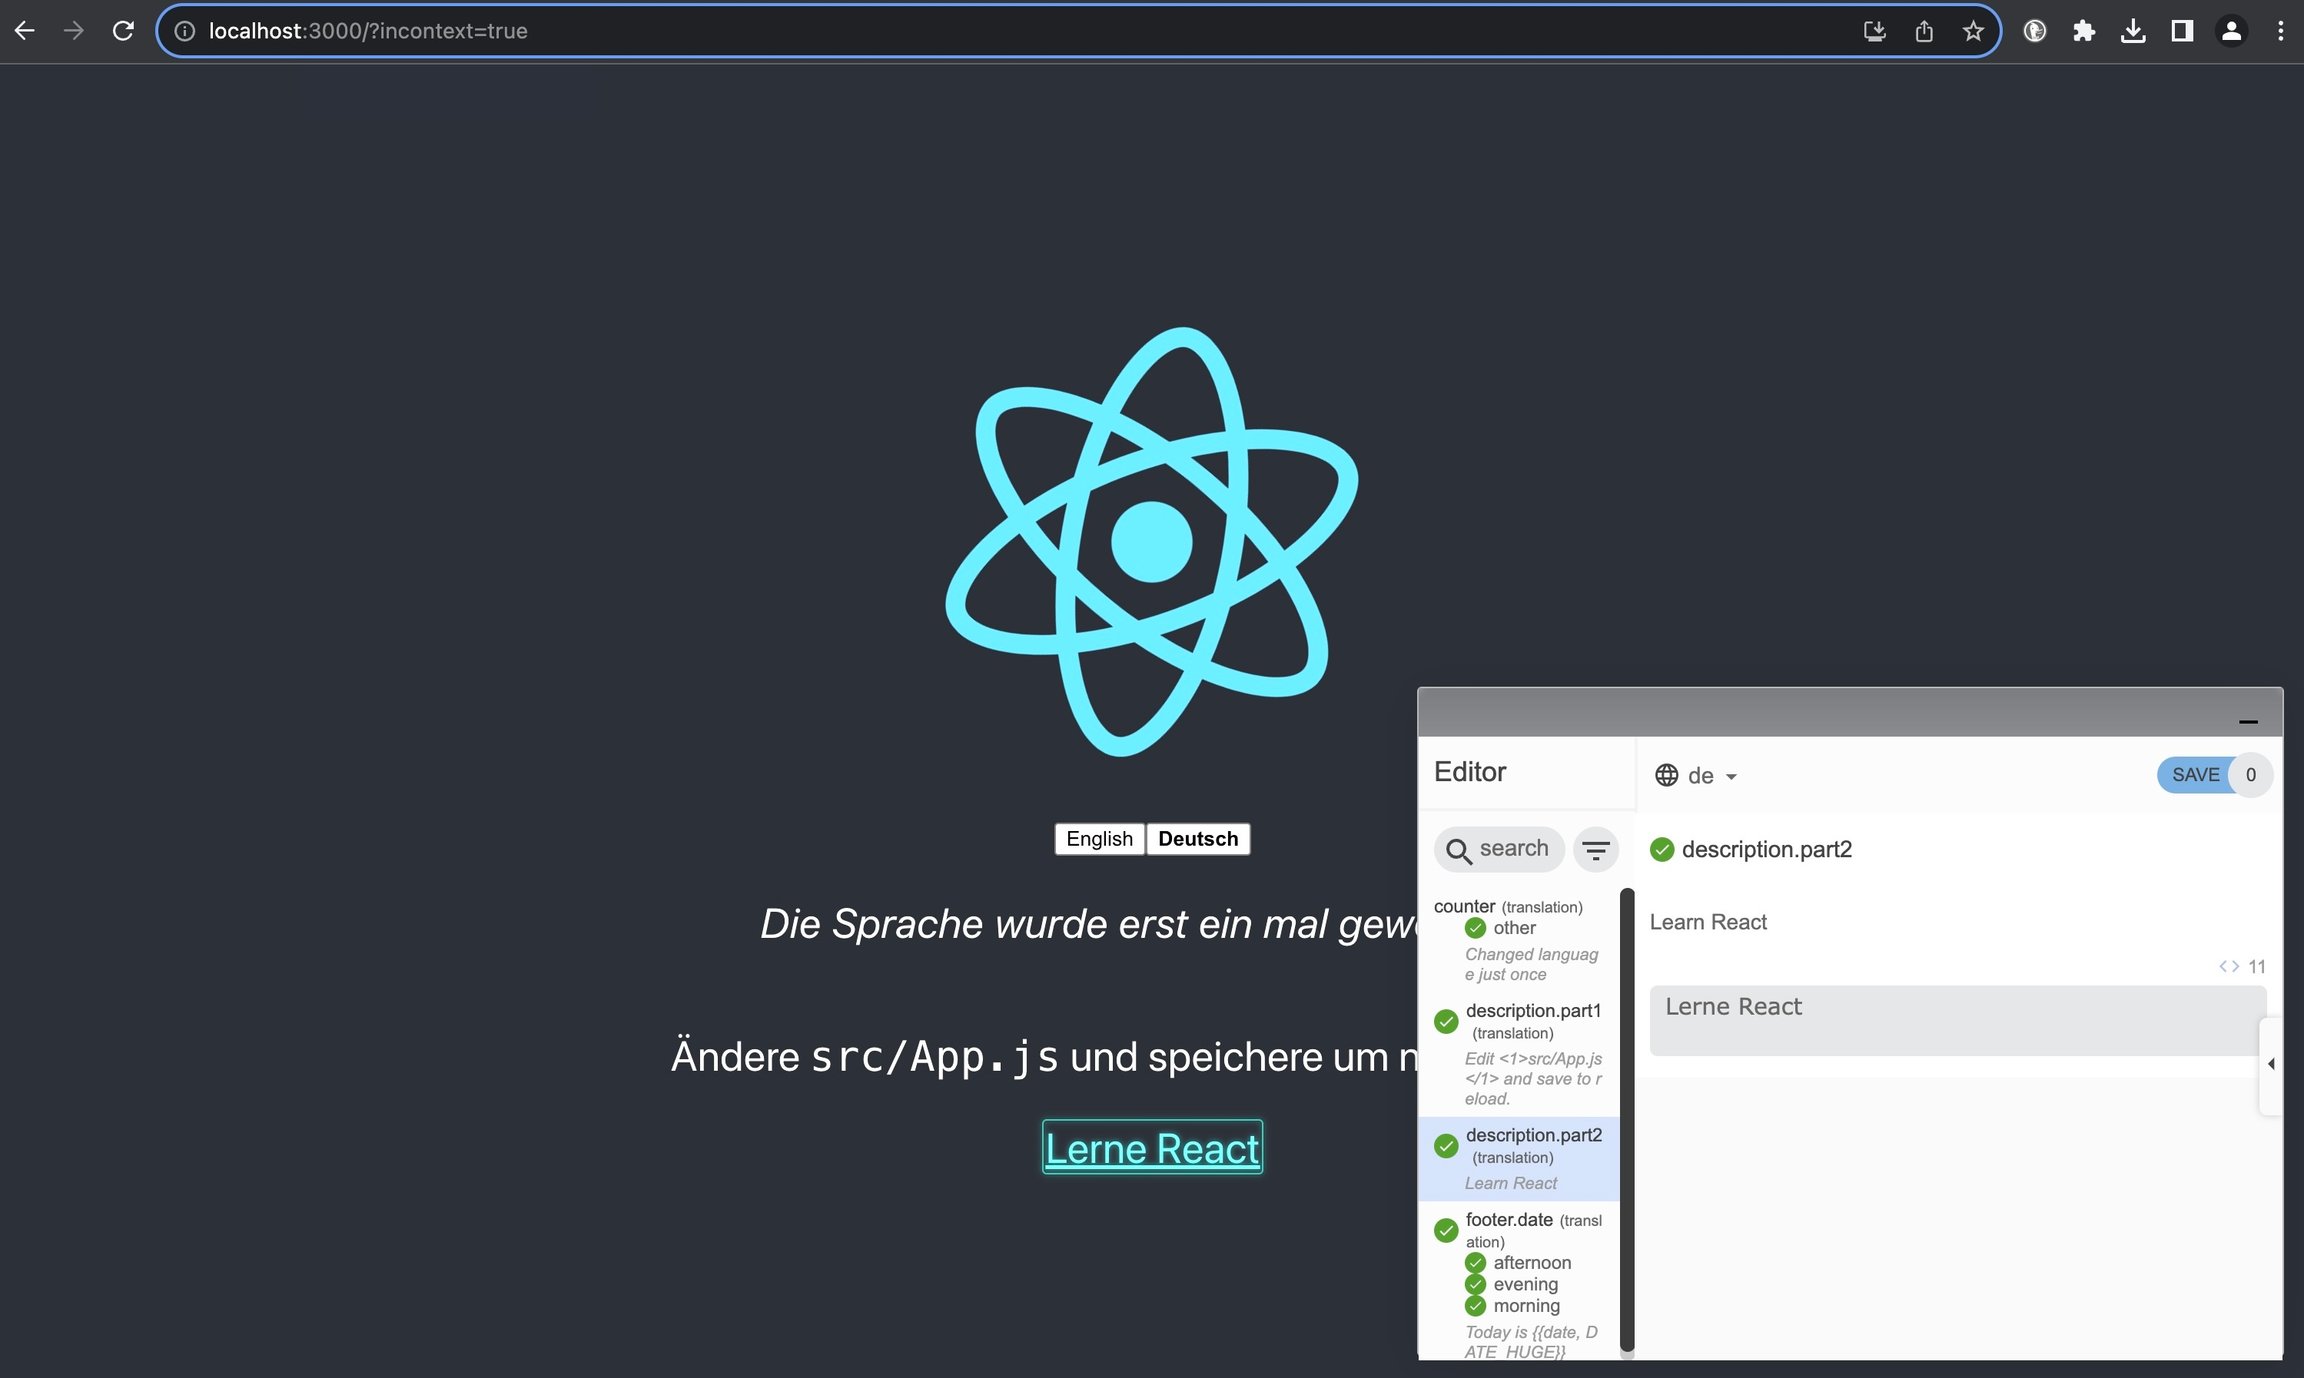Switch language to Deutsch
2304x1378 pixels.
point(1197,839)
